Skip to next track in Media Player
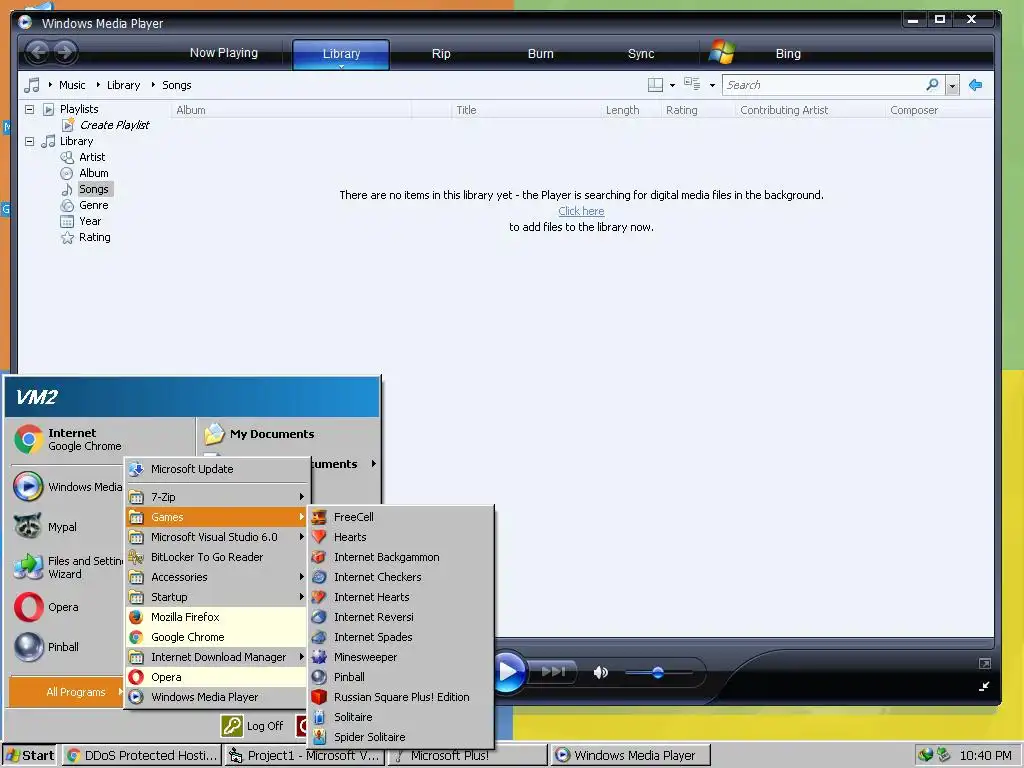The height and width of the screenshot is (768, 1024). [552, 671]
